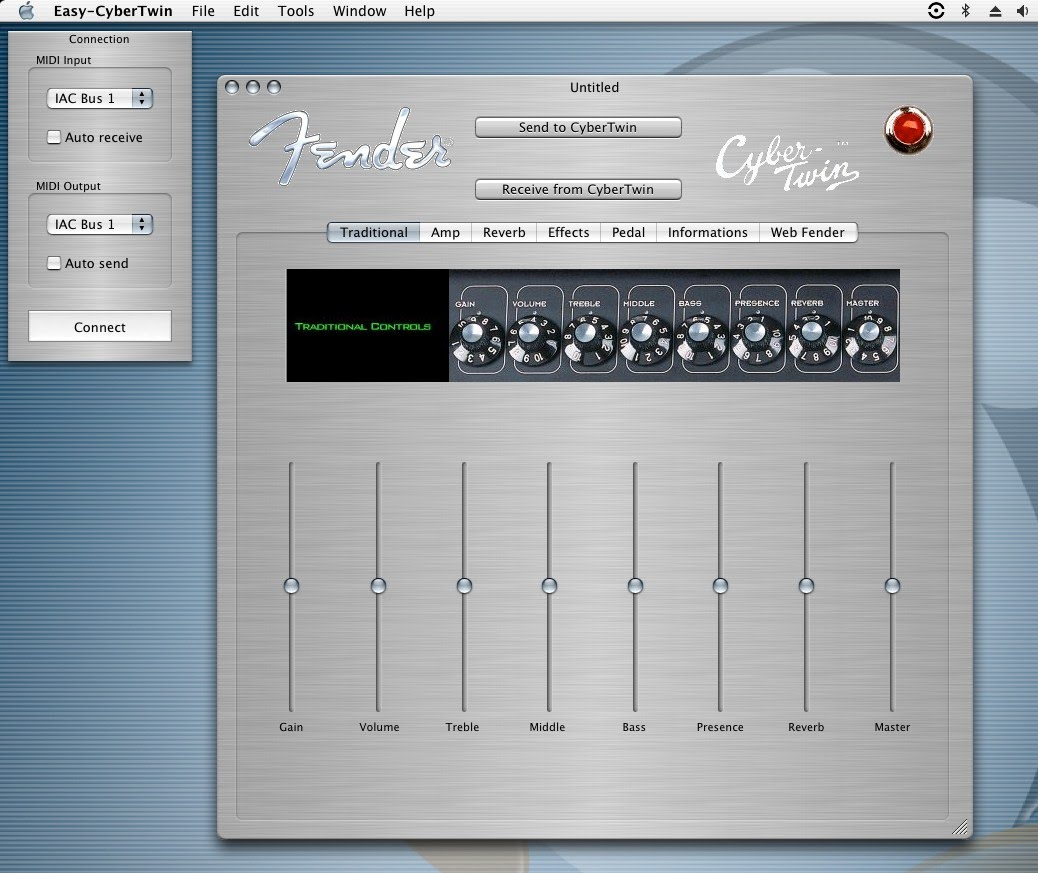Open the MIDI Input IAC Bus dropdown

[x=99, y=98]
